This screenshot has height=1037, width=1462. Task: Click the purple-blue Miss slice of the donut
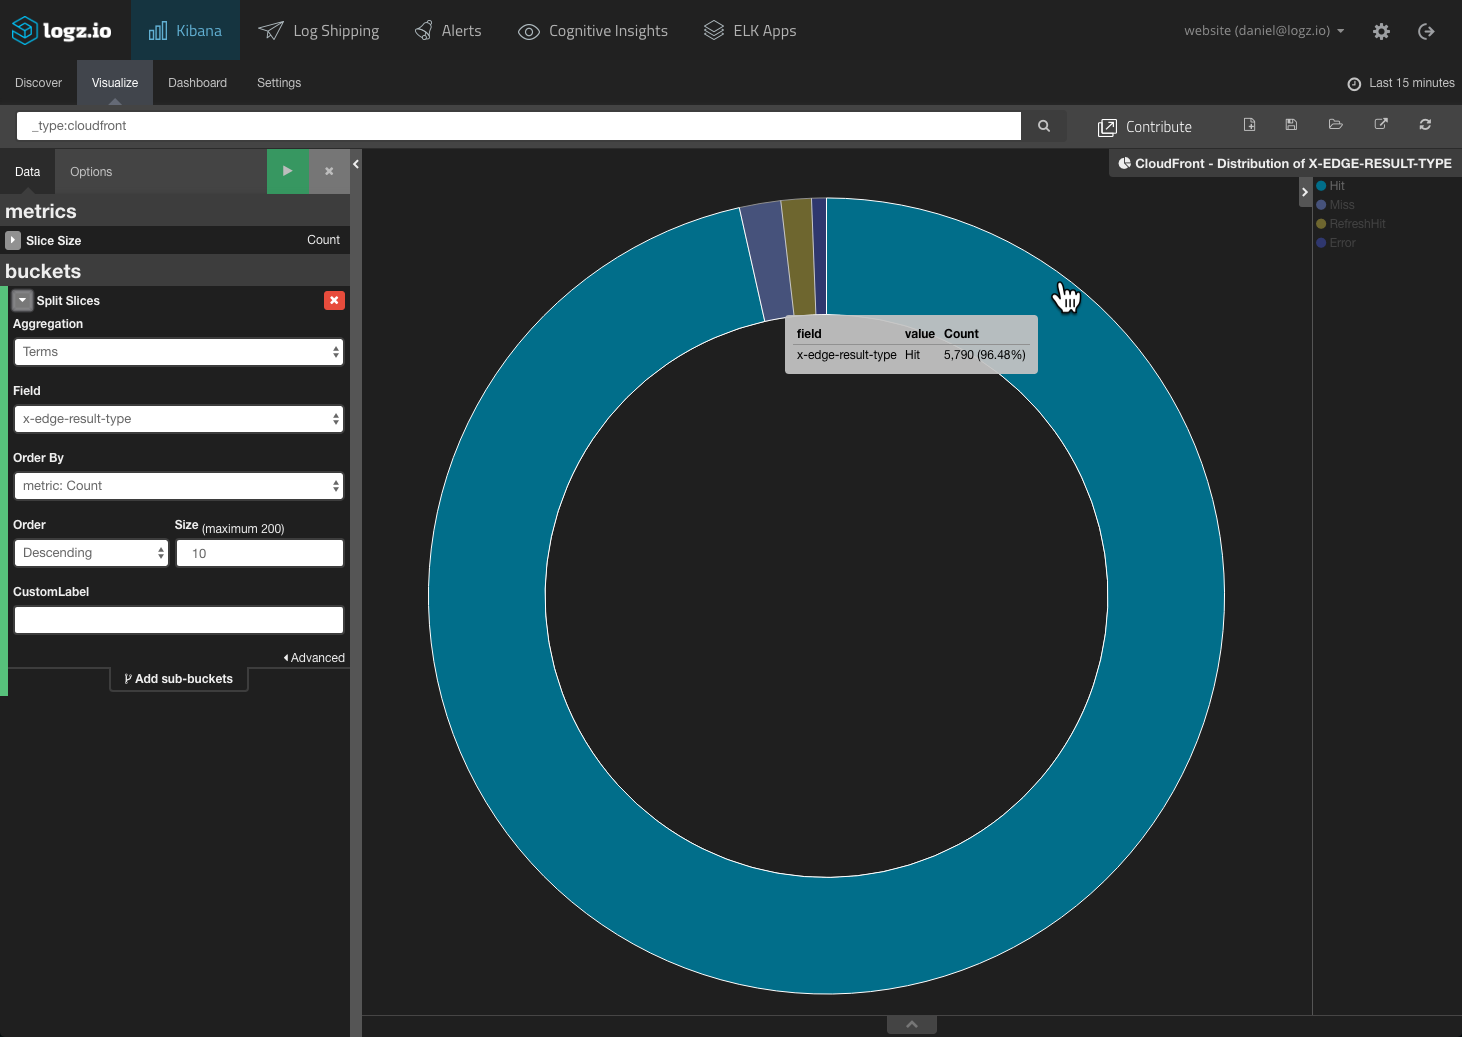pyautogui.click(x=767, y=260)
